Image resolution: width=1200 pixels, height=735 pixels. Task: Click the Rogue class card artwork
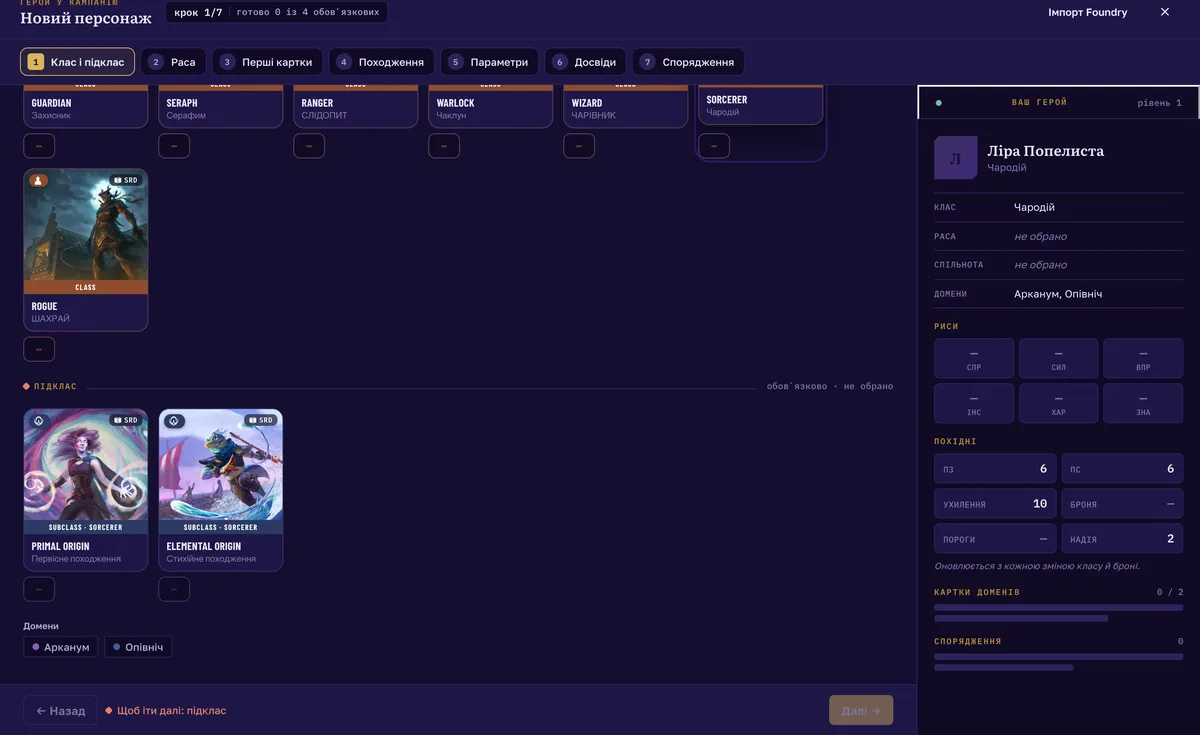tap(86, 225)
